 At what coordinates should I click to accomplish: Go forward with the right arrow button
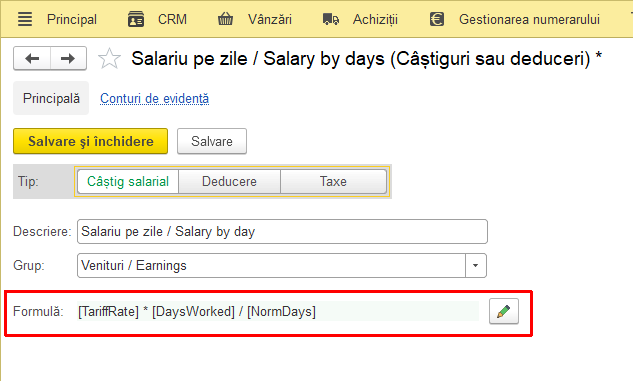[x=68, y=59]
